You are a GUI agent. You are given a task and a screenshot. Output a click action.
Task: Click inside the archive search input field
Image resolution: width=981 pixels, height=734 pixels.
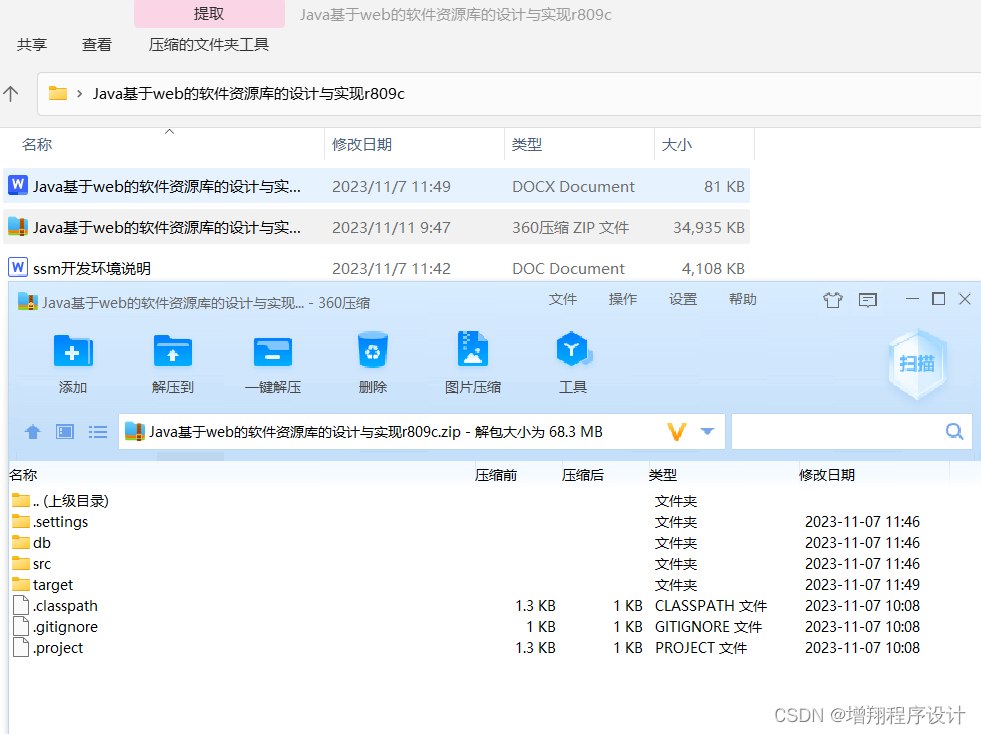840,431
